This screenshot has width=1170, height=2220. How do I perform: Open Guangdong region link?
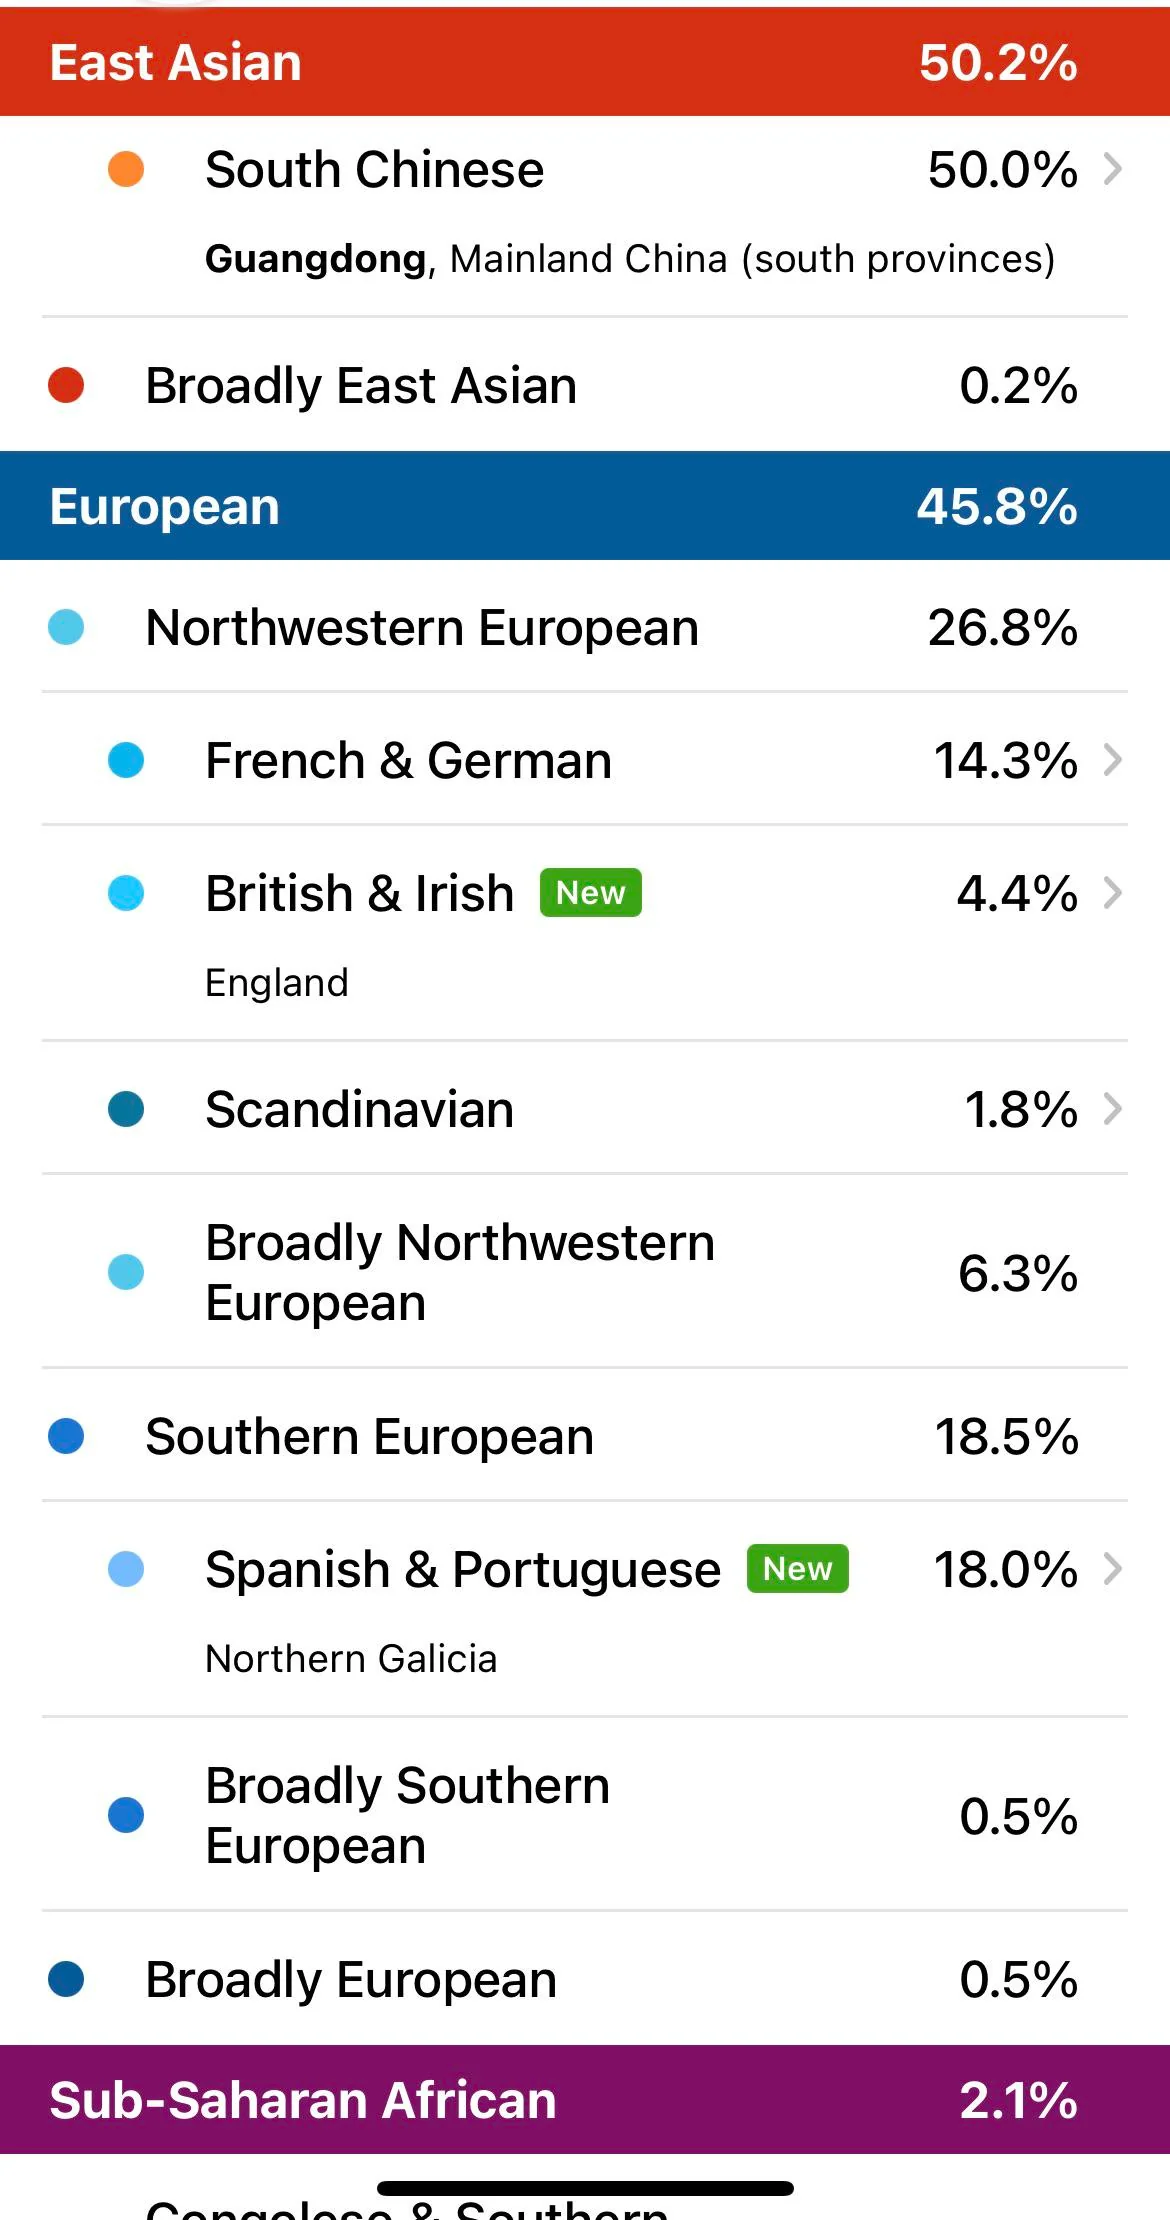pos(316,259)
